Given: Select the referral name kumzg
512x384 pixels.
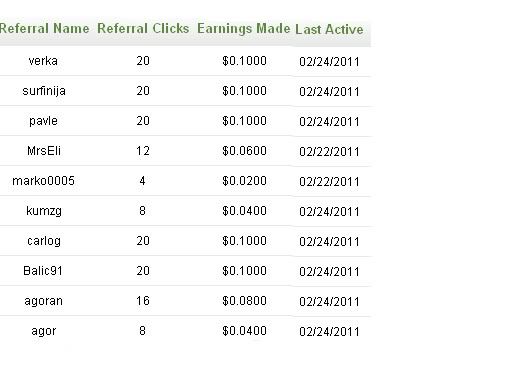Looking at the screenshot, I should [x=44, y=211].
